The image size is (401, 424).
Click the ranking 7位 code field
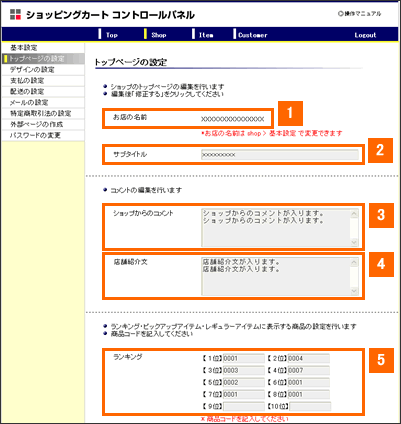(244, 395)
